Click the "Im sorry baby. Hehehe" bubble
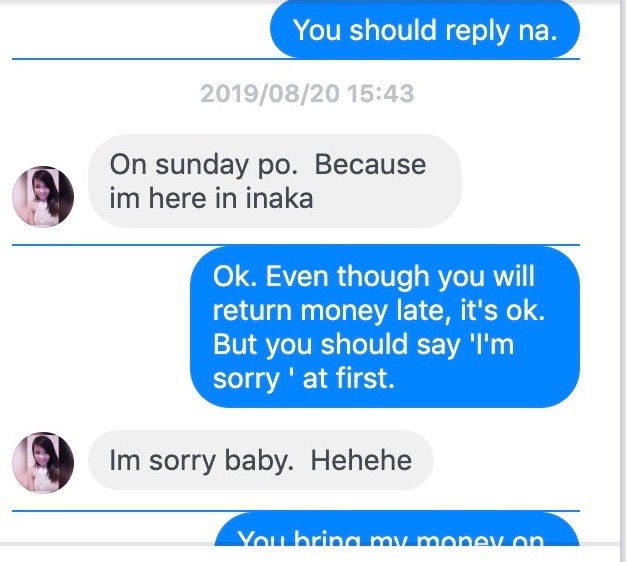The width and height of the screenshot is (626, 562). (x=260, y=460)
